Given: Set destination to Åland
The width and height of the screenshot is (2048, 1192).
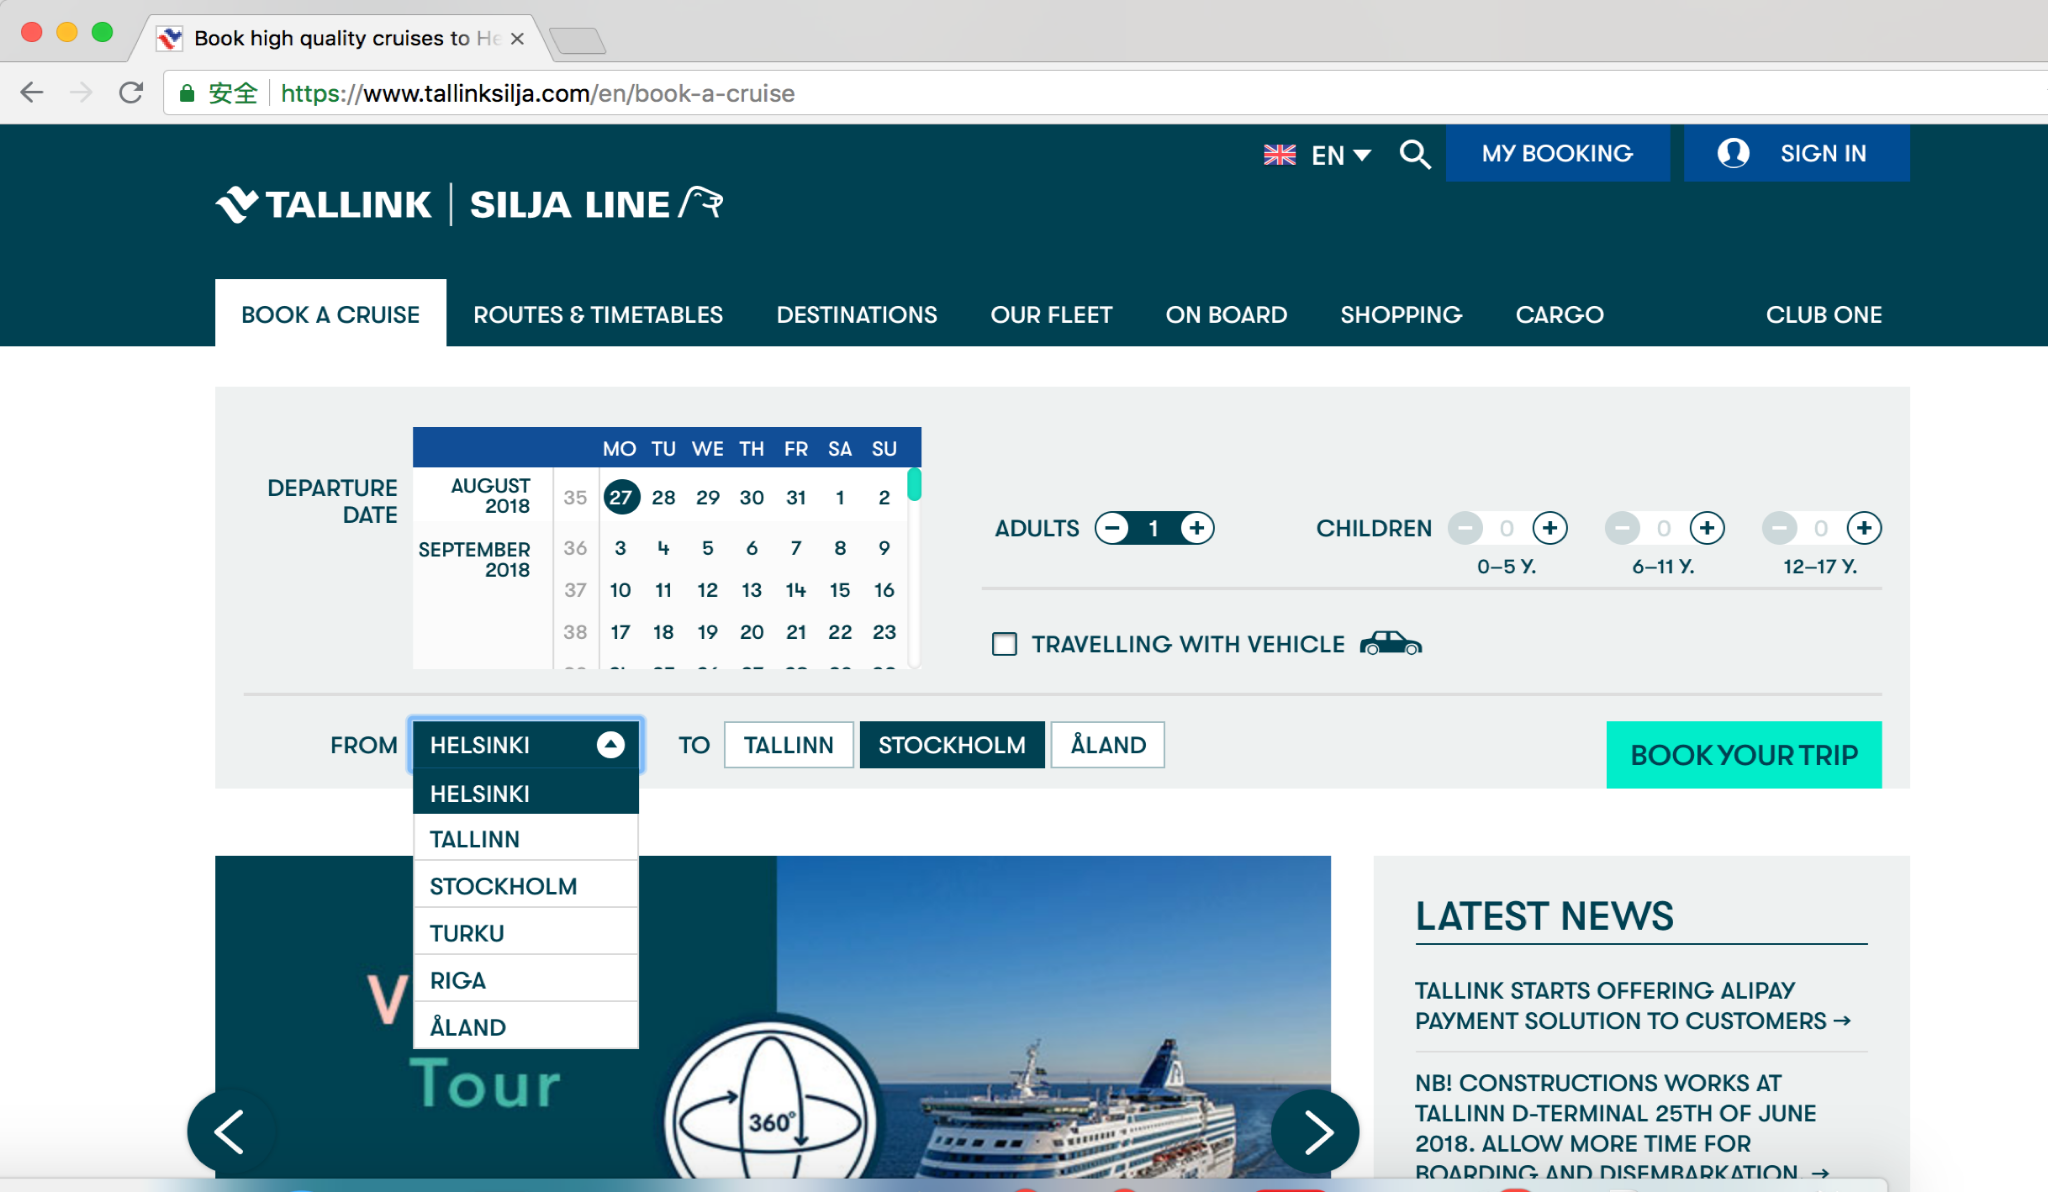Looking at the screenshot, I should (x=1108, y=745).
